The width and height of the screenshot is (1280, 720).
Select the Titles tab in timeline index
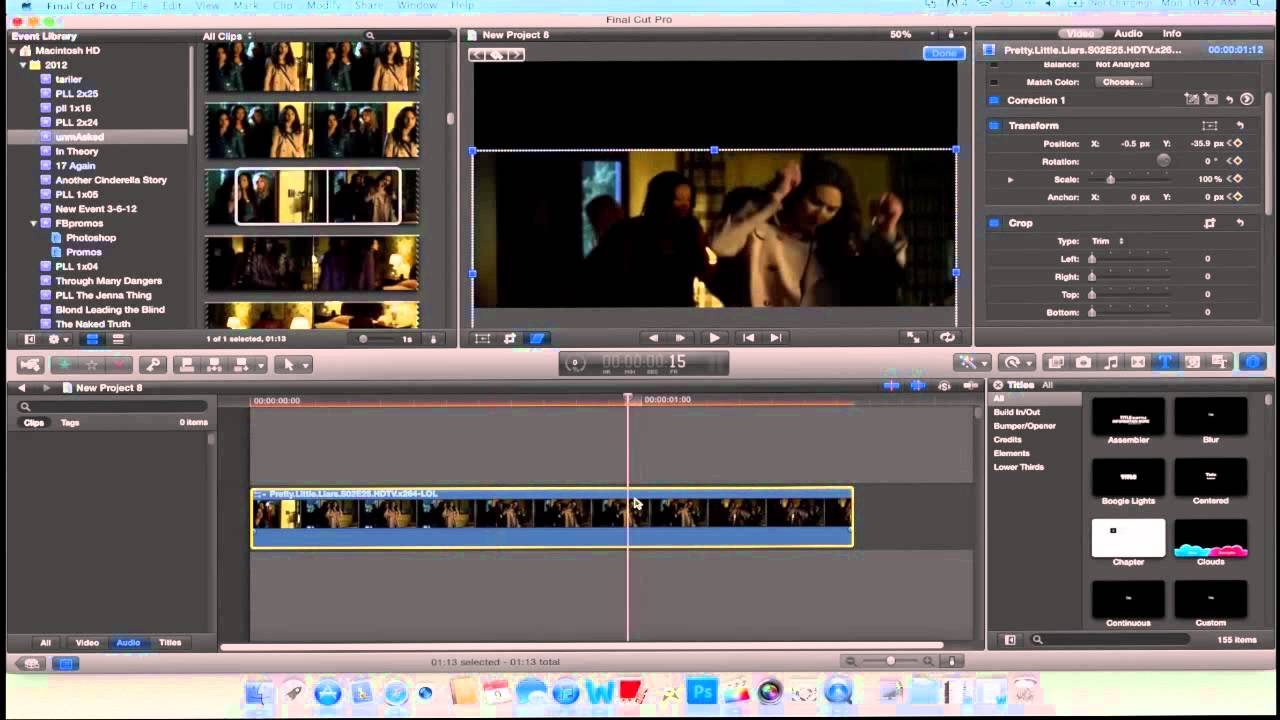pos(170,642)
